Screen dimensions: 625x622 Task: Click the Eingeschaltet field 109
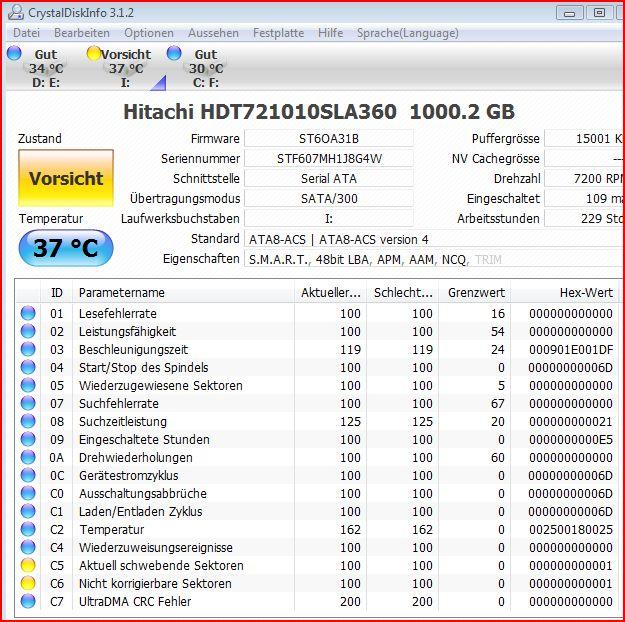(584, 198)
